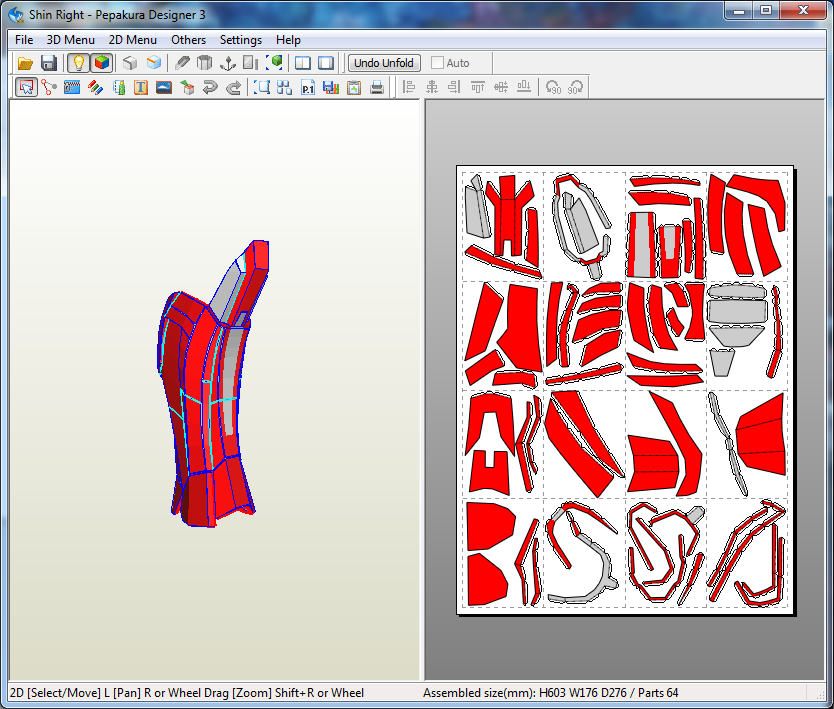Click the Align Bottom icon
Screen dimensions: 834x709
click(x=524, y=87)
